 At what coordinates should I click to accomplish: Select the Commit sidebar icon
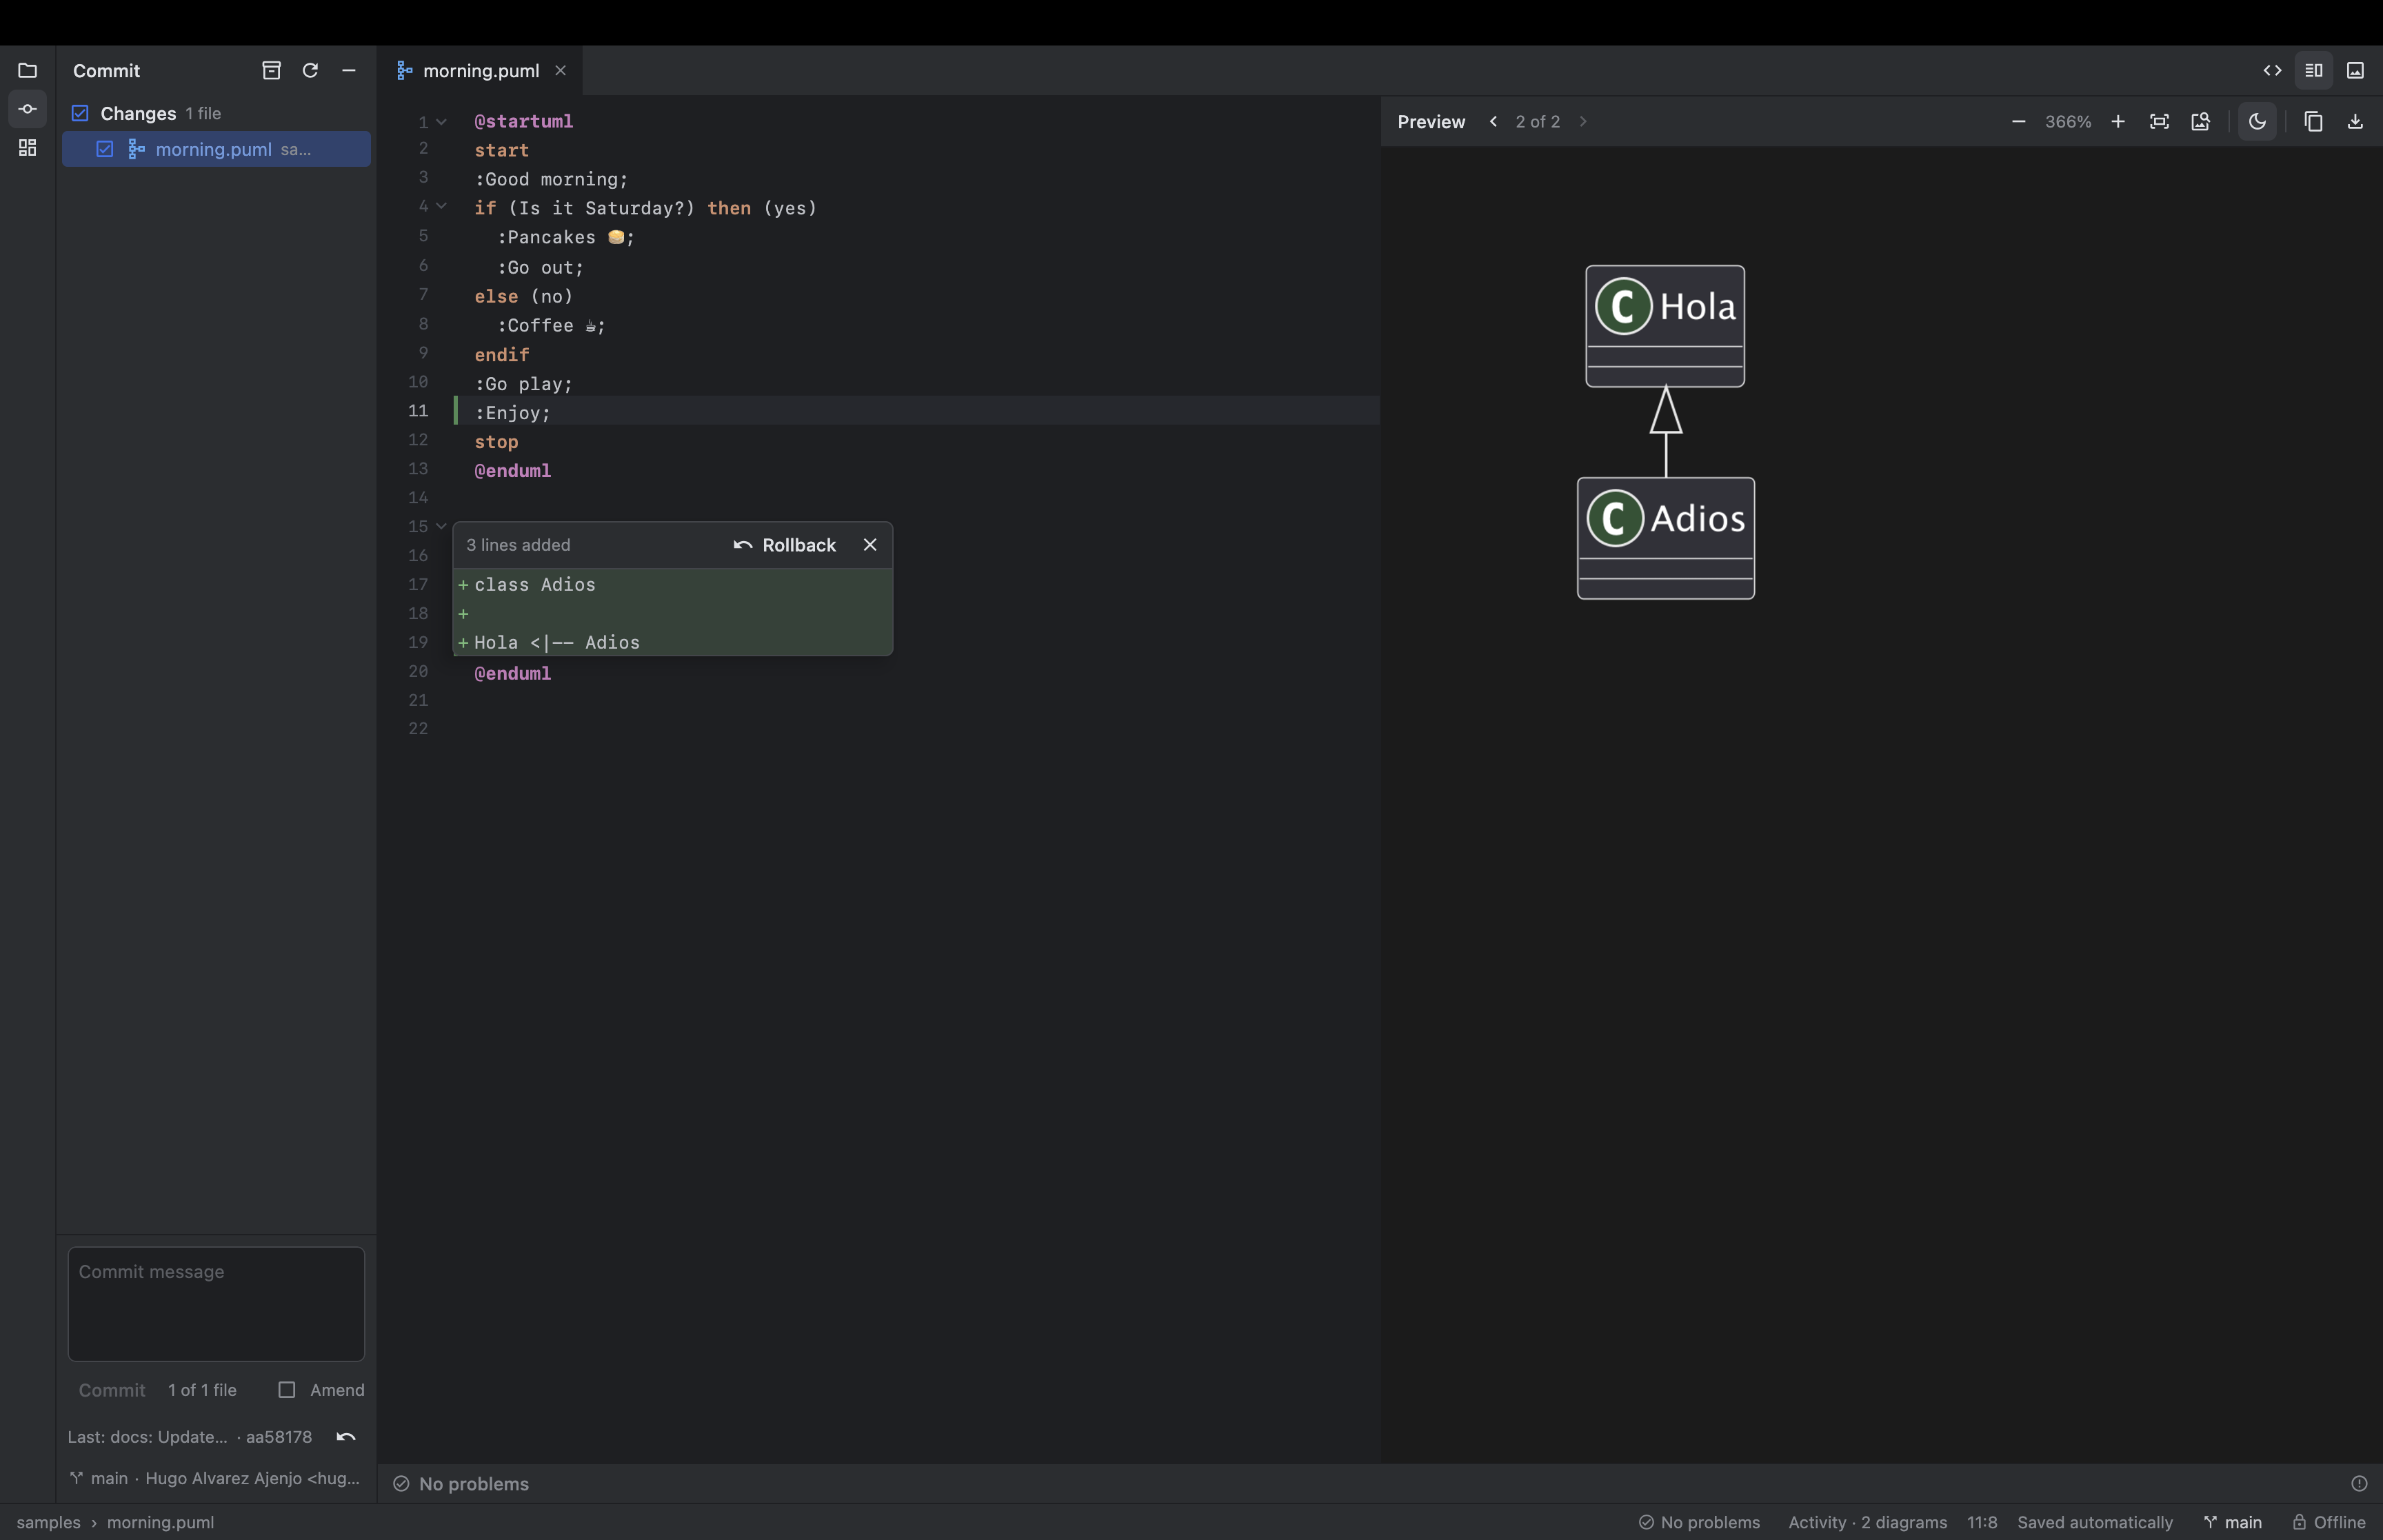tap(27, 109)
